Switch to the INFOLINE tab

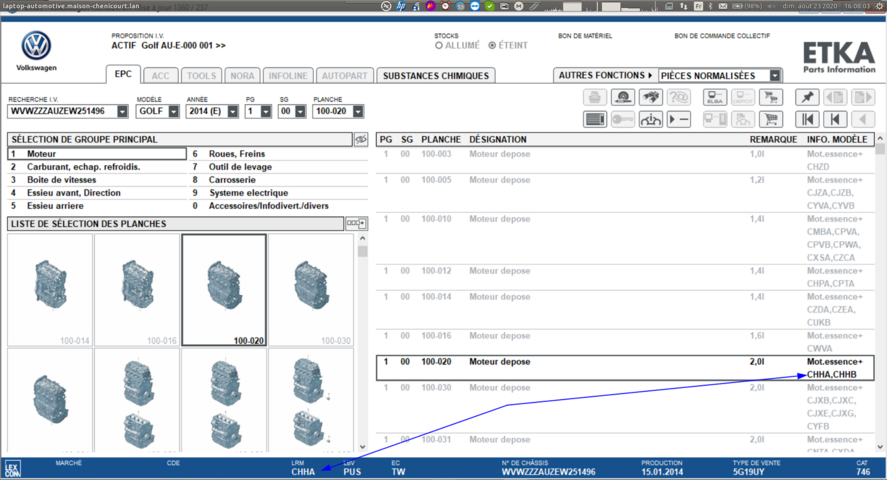[288, 76]
